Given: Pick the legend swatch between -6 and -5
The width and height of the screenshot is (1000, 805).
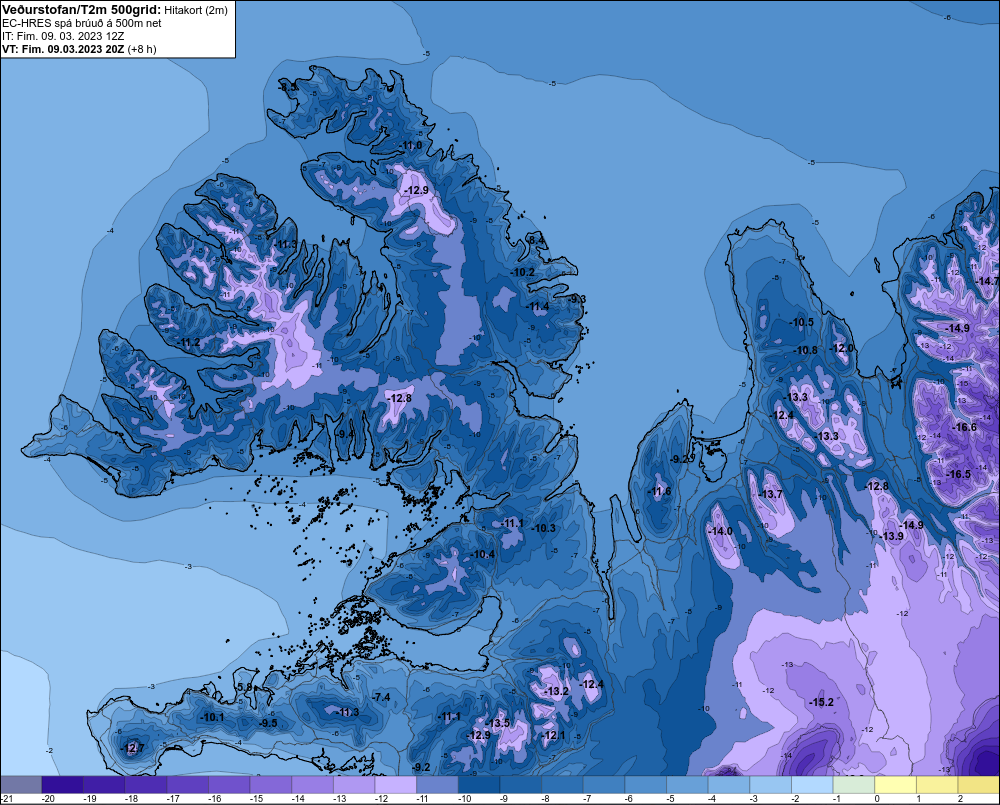Looking at the screenshot, I should (645, 784).
